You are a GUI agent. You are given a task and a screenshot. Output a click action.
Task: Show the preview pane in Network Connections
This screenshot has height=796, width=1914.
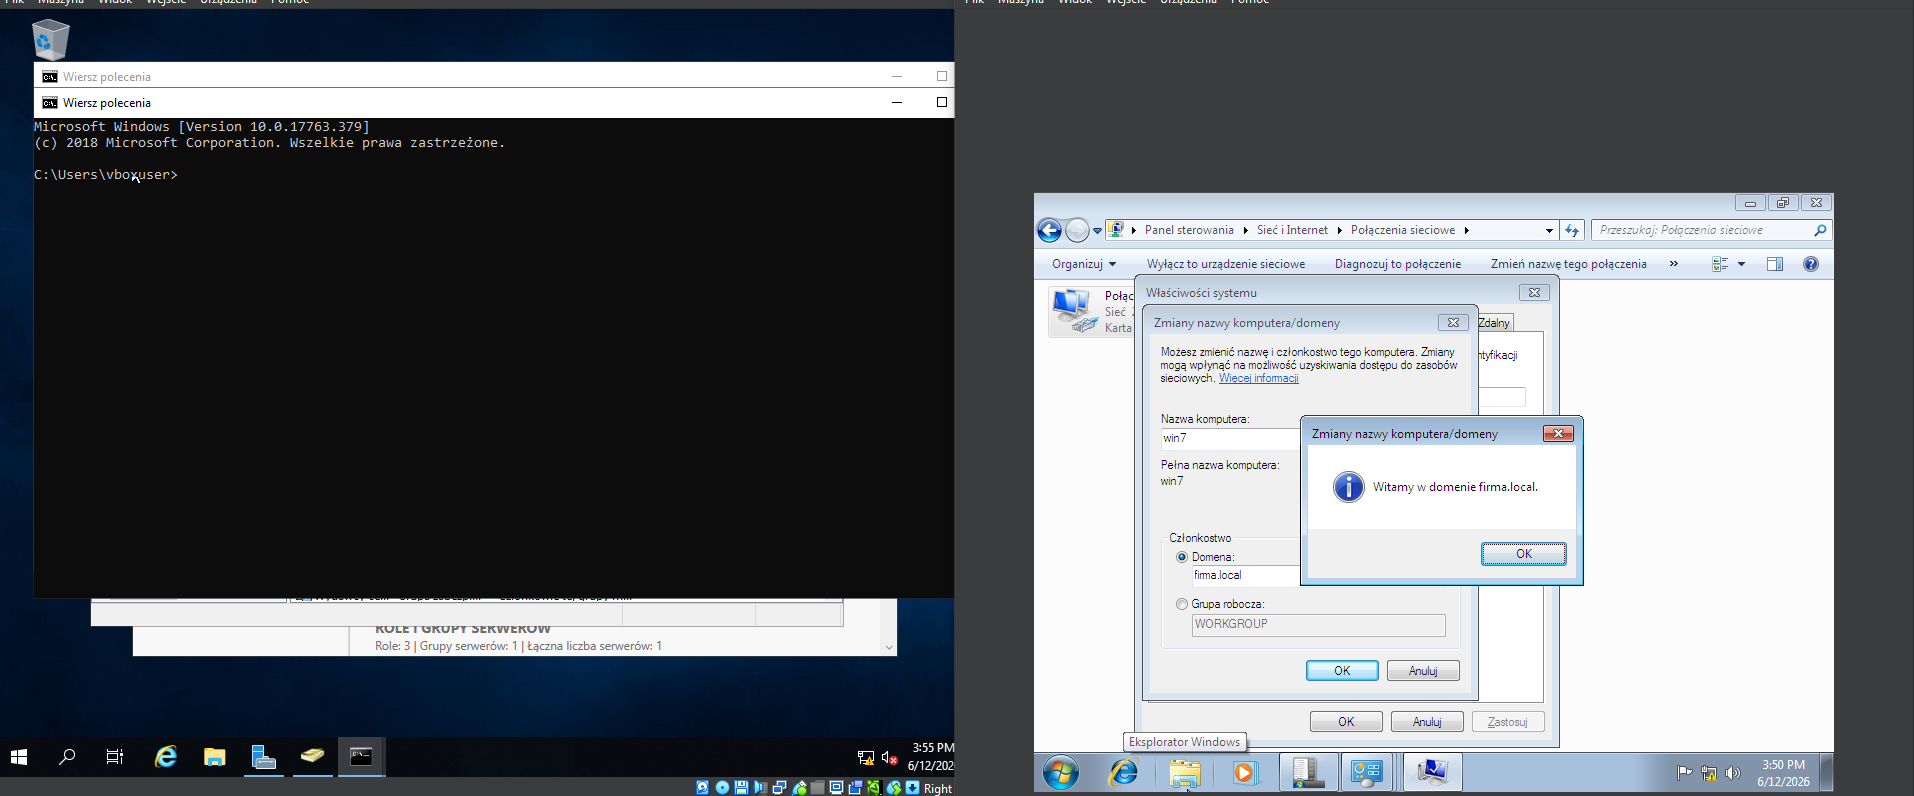[1775, 264]
